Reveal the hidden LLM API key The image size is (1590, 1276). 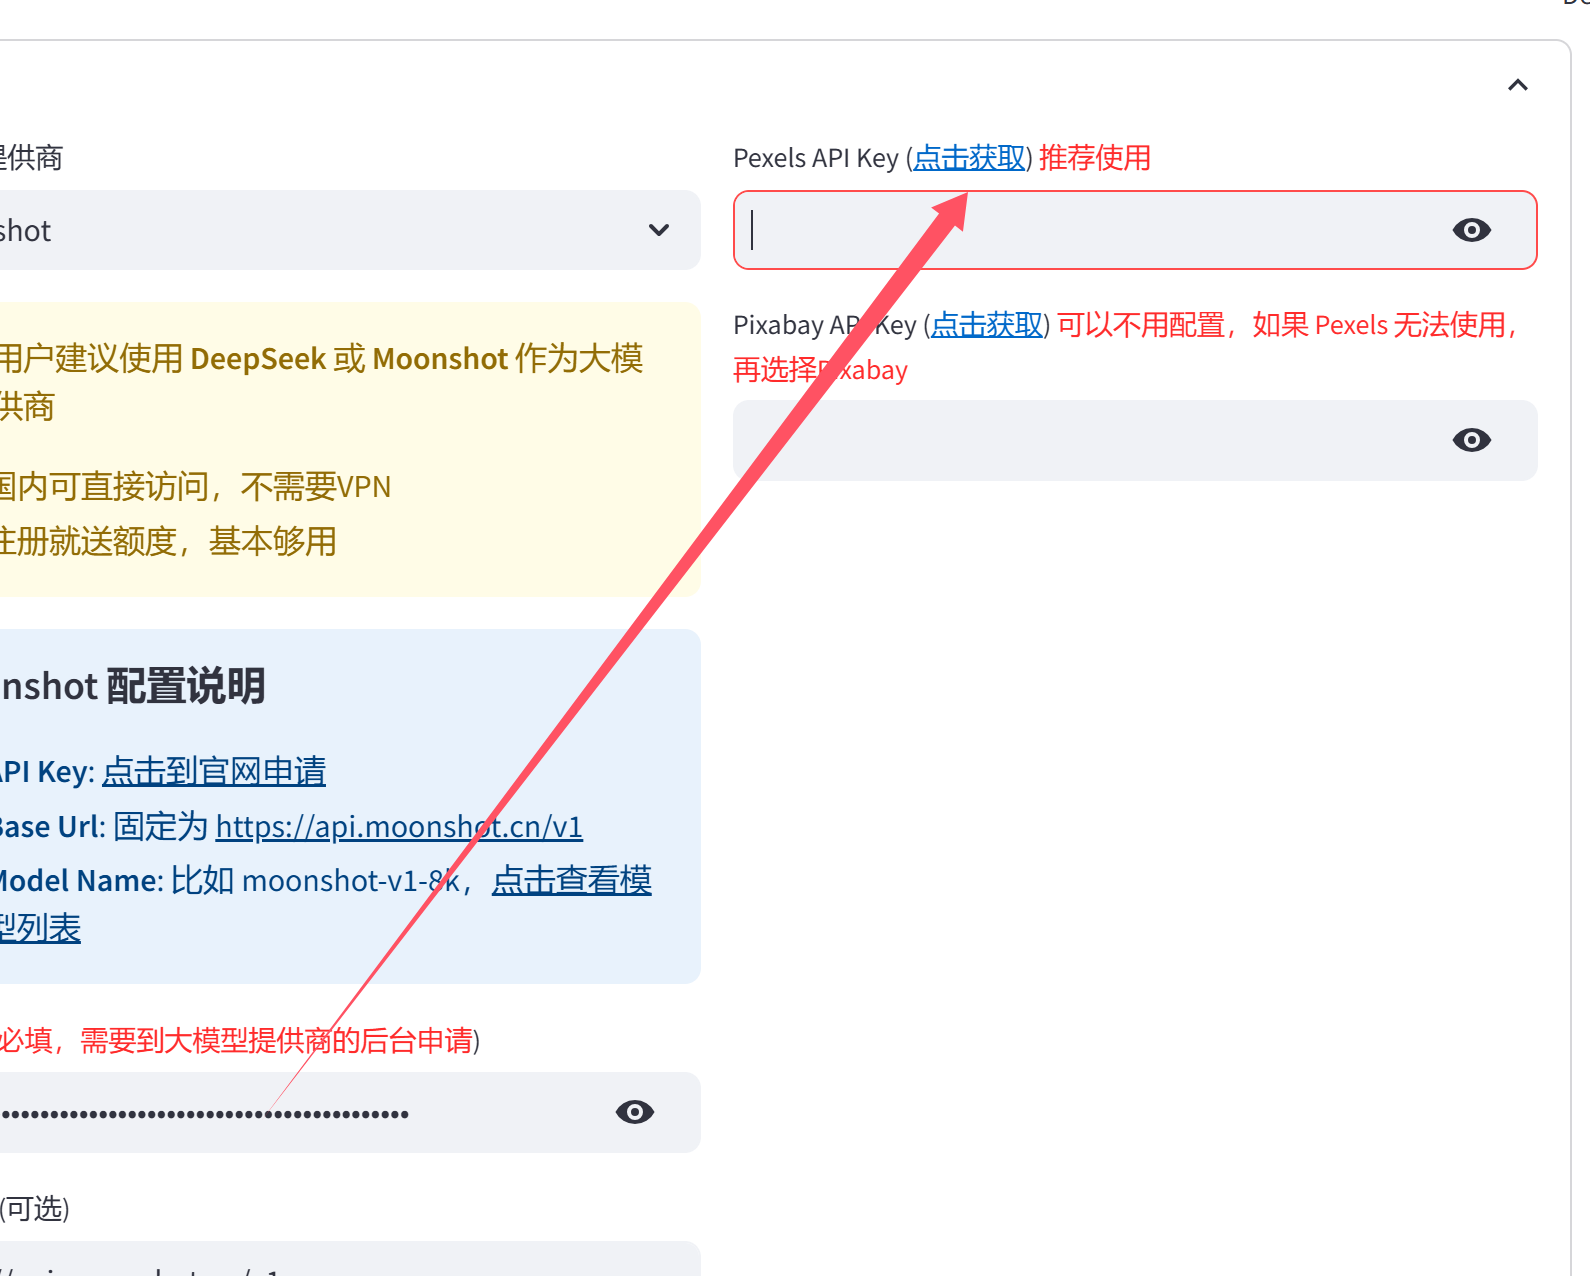pyautogui.click(x=635, y=1112)
